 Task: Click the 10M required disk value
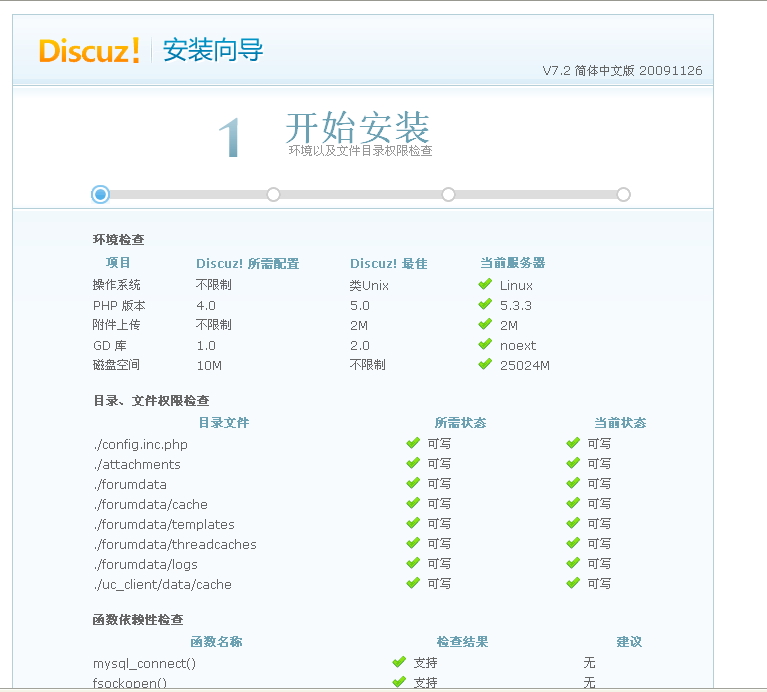209,365
